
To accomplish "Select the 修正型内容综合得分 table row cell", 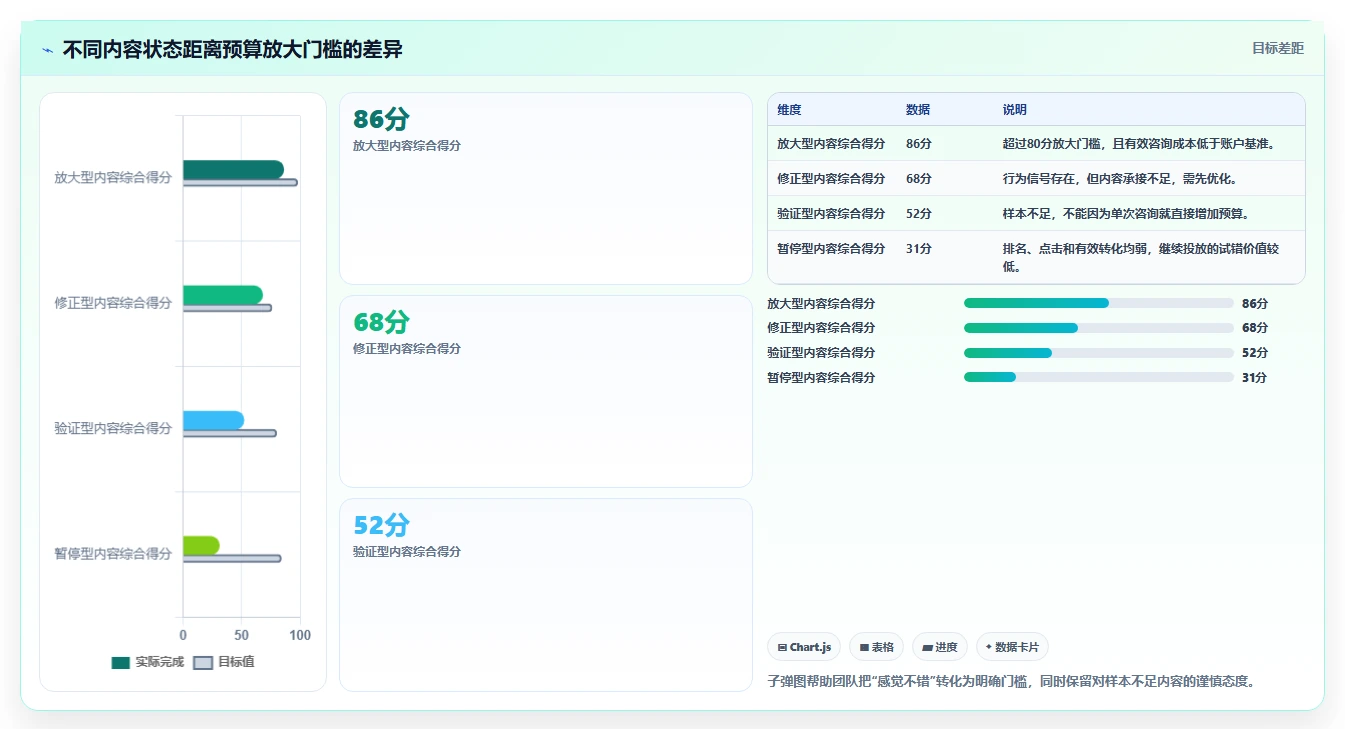I will [831, 179].
